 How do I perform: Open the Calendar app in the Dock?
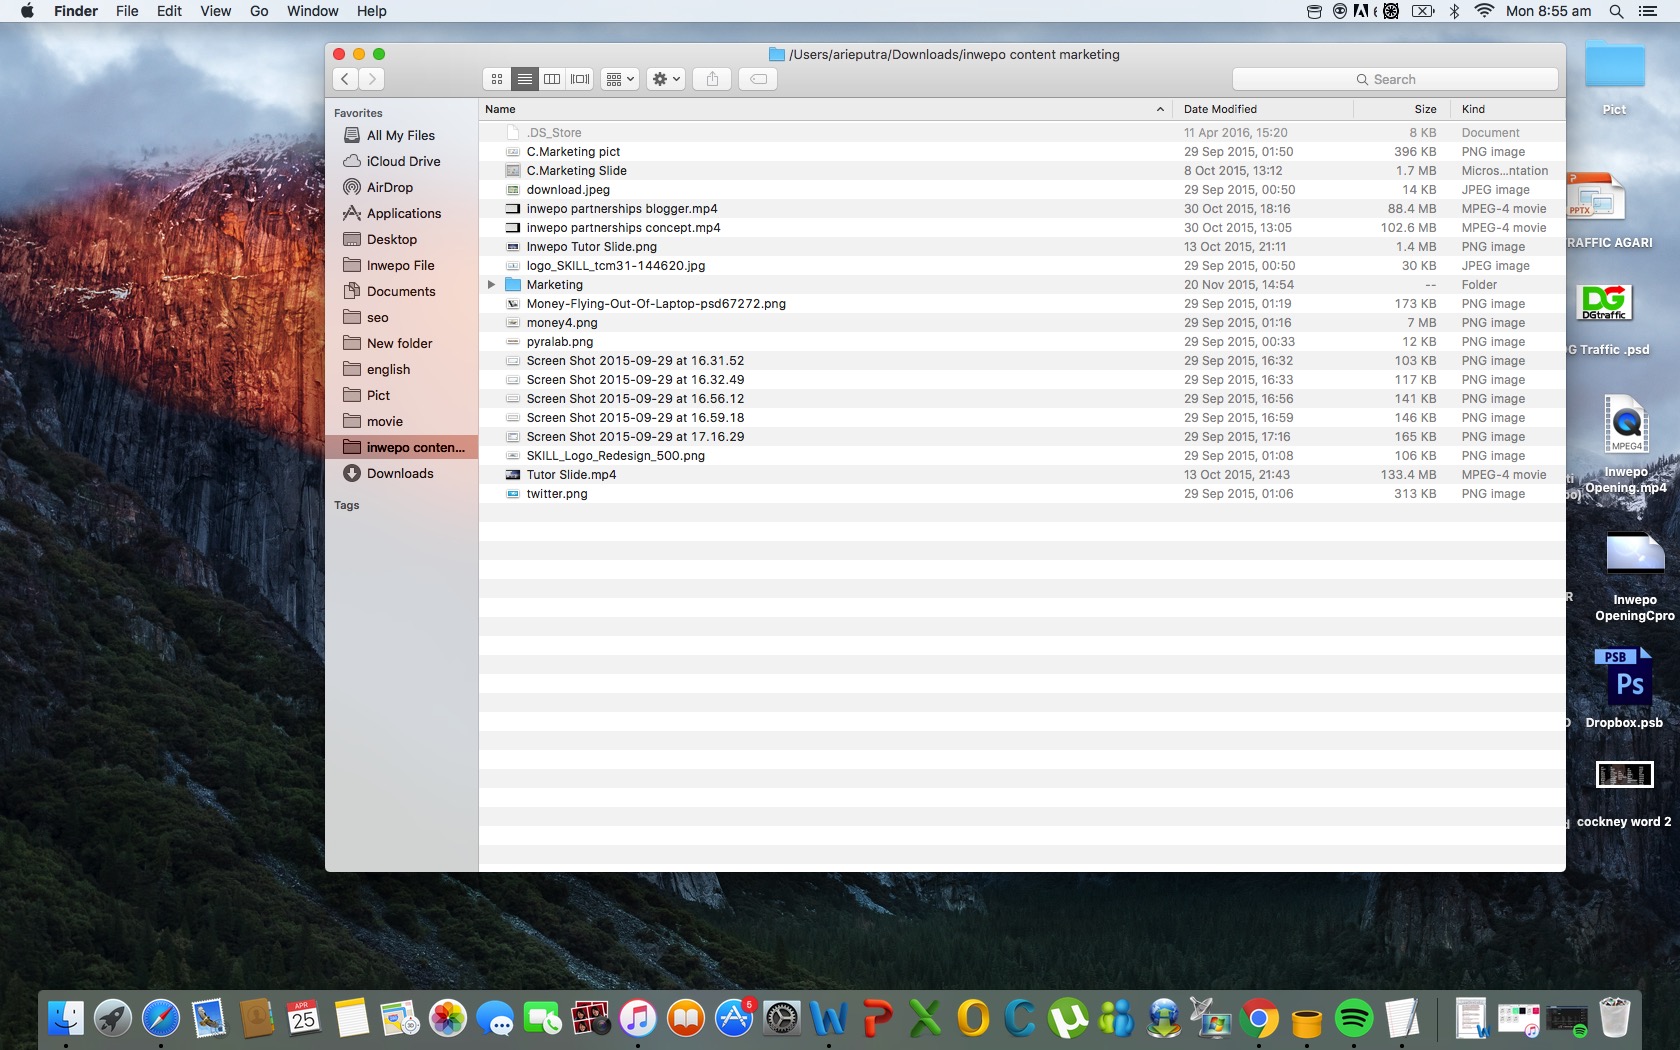coord(304,1019)
